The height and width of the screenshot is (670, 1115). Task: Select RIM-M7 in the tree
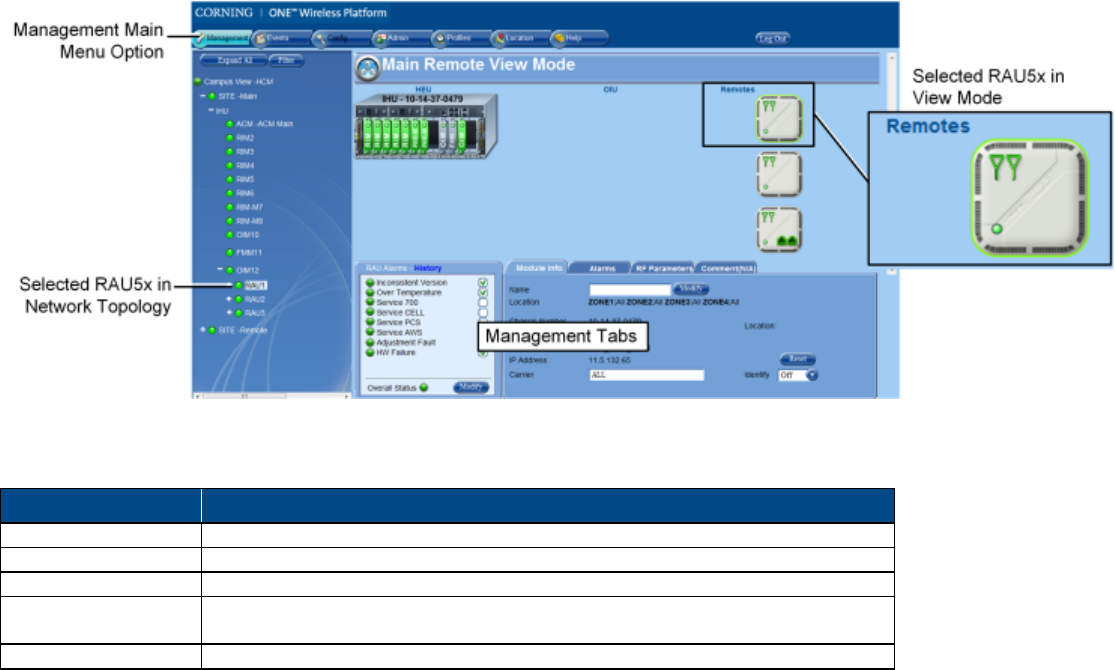pos(250,207)
